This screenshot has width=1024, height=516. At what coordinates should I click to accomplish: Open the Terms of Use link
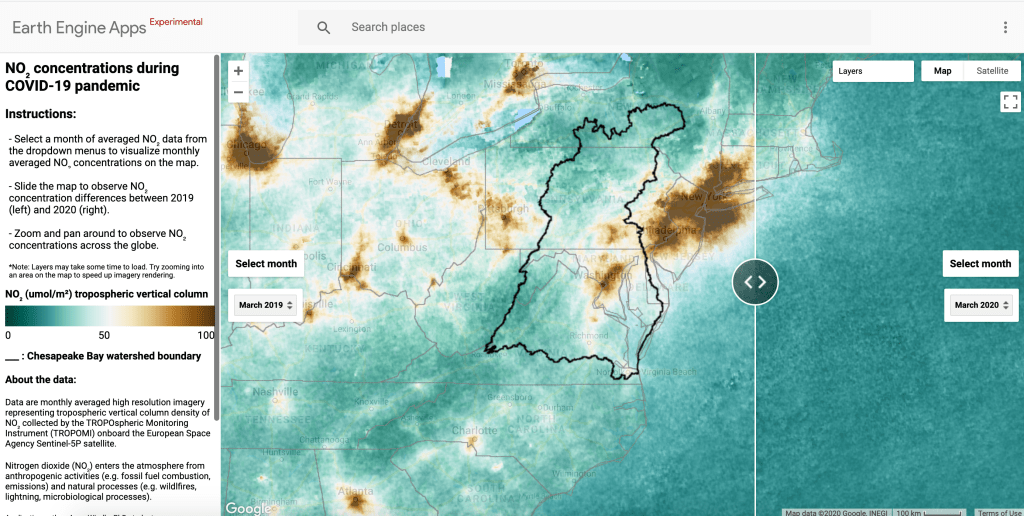999,512
